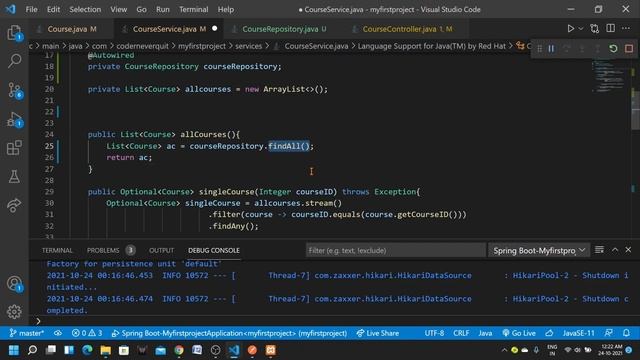Open the Edit menu

(53, 9)
